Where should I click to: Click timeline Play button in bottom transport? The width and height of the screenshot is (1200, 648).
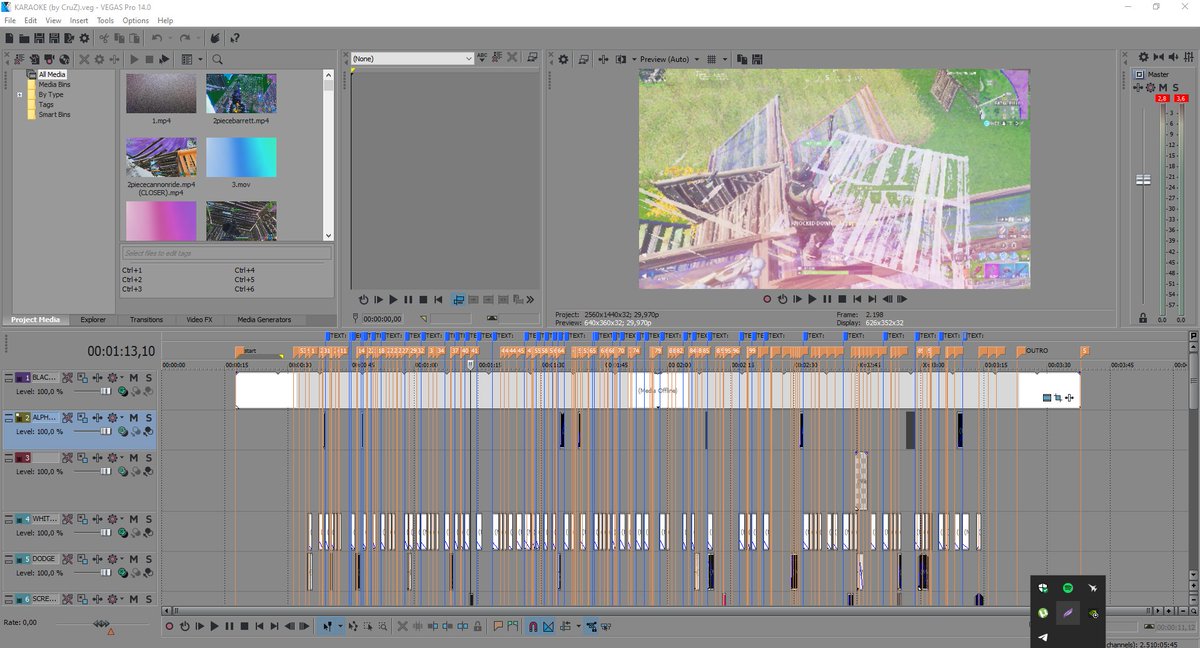(214, 626)
